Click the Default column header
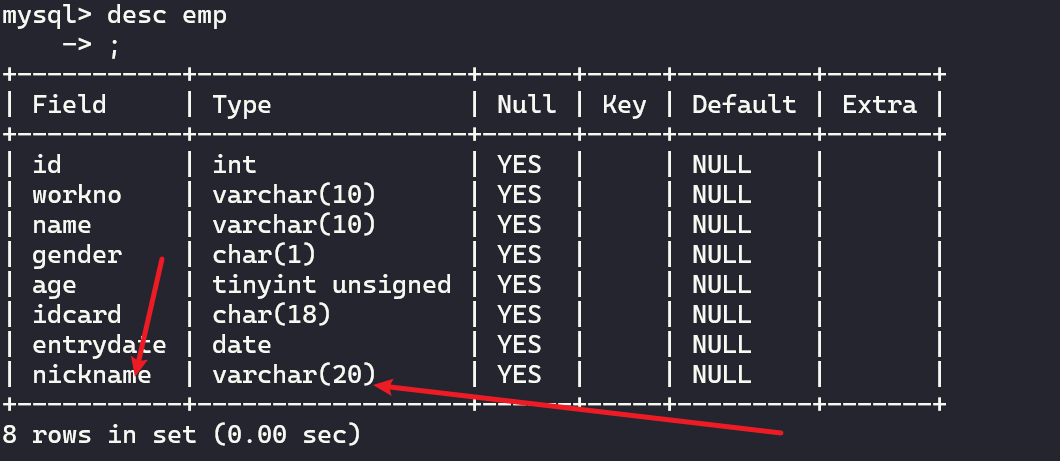This screenshot has height=461, width=1060. tap(744, 104)
